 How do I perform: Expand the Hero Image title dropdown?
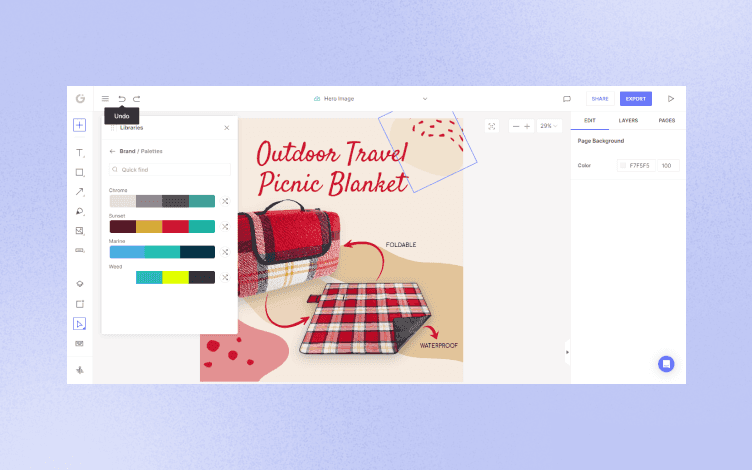425,99
